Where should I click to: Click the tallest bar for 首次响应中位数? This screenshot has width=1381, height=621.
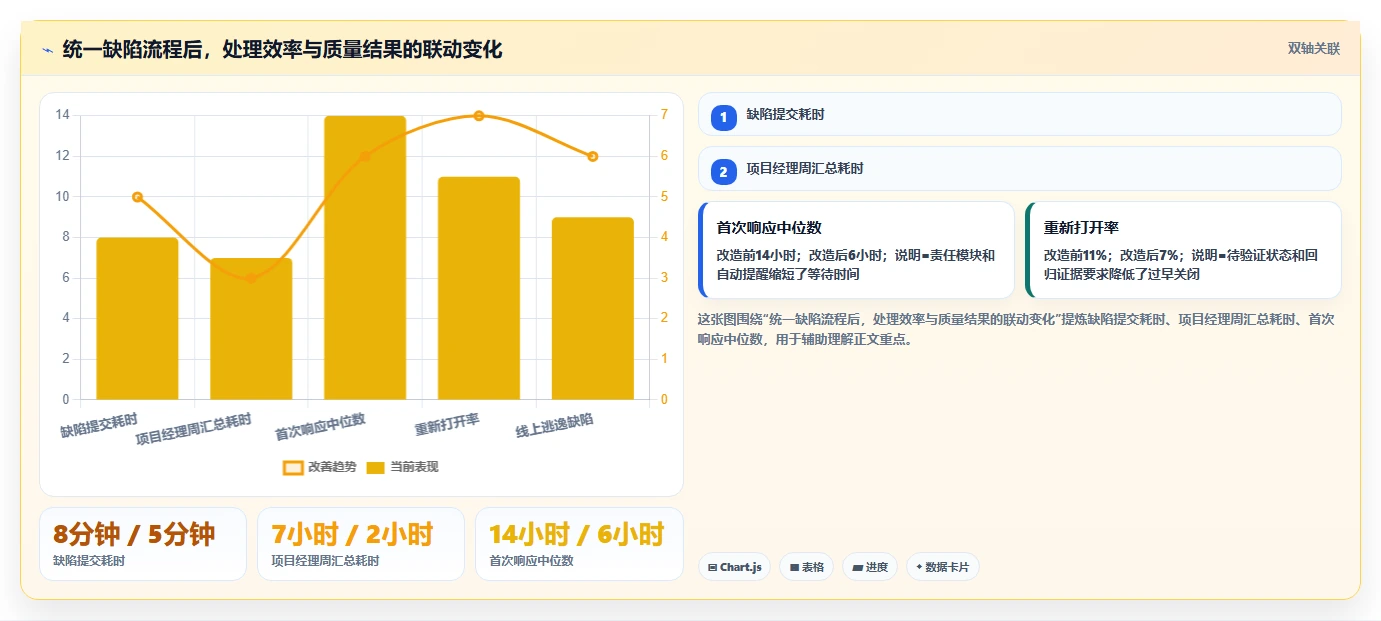pos(365,258)
